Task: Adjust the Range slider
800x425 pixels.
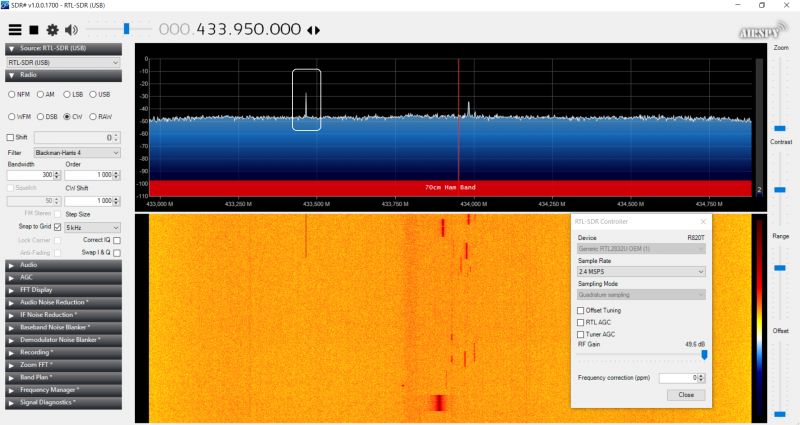Action: (x=780, y=268)
